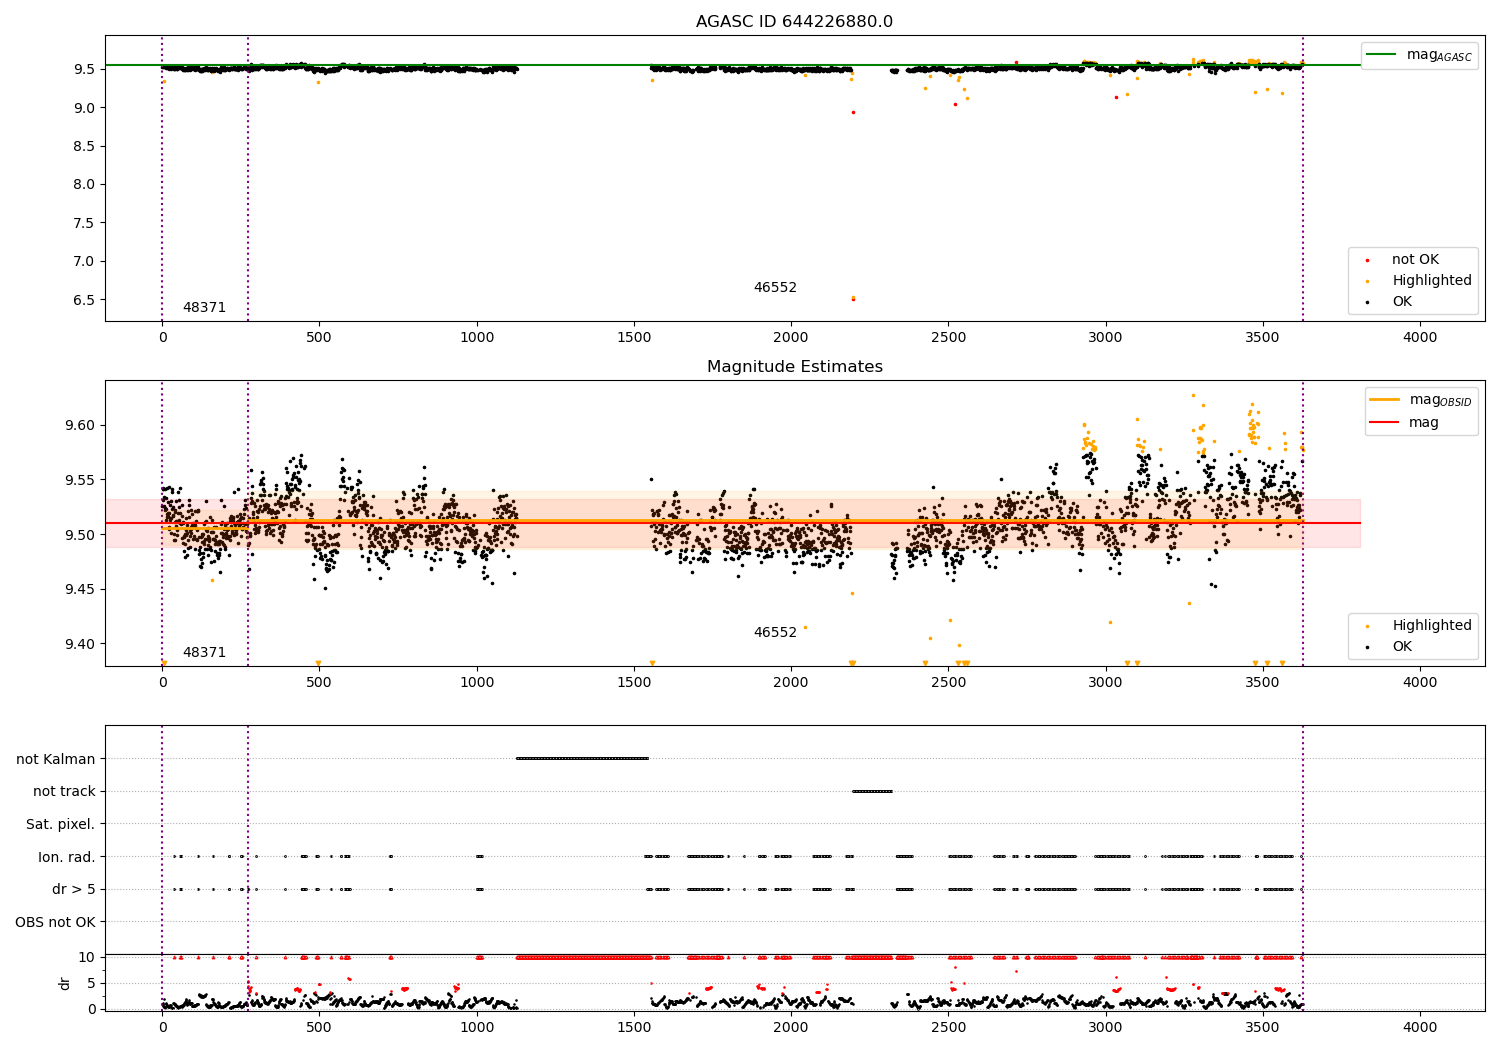Screen dimensions: 1500x1050
Task: Select the red 'mag' legend entry
Action: (x=1404, y=423)
